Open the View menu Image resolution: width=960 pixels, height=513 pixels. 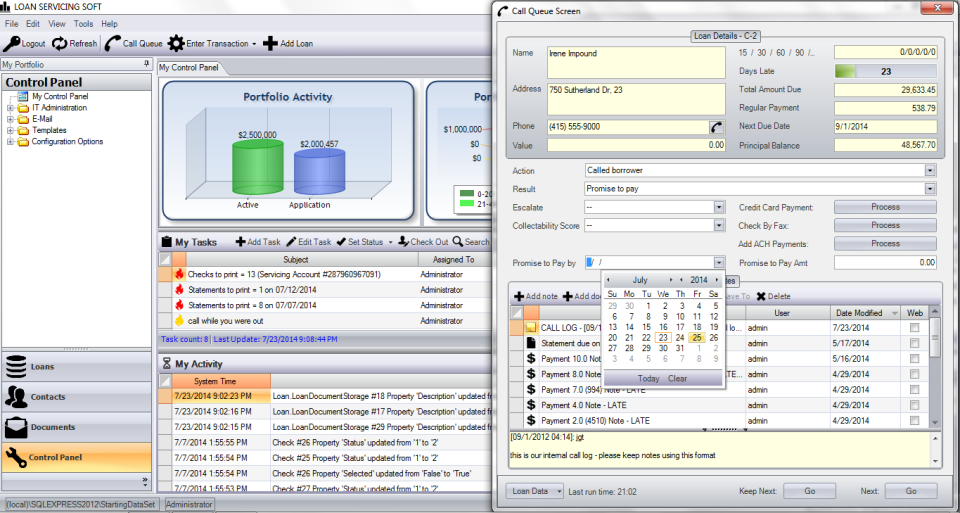point(57,24)
